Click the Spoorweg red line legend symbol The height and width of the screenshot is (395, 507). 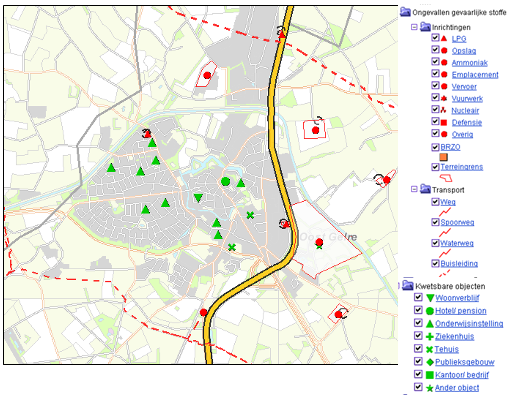pos(445,232)
